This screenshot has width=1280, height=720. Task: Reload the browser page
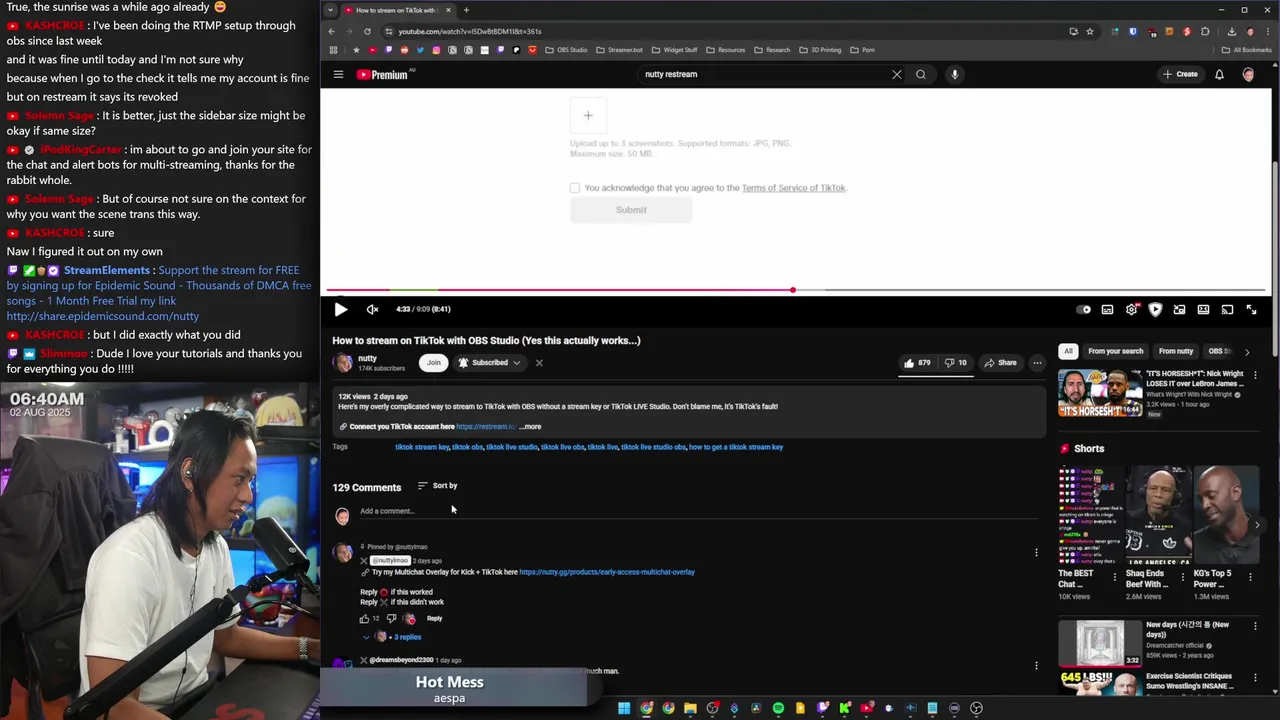[x=367, y=31]
